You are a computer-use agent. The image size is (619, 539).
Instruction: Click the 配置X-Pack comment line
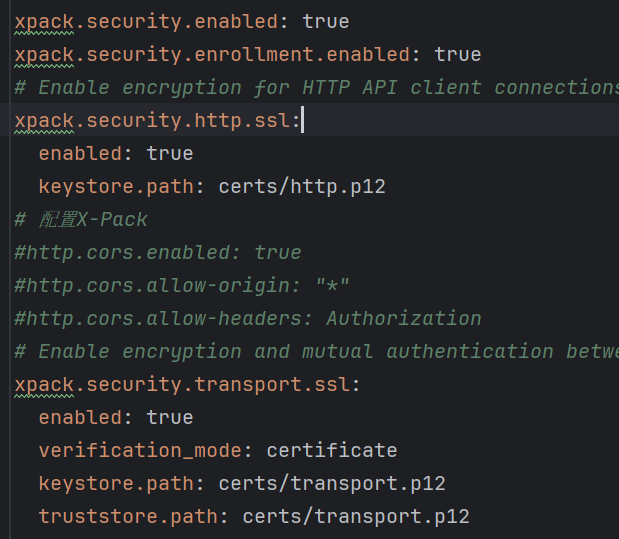(81, 220)
